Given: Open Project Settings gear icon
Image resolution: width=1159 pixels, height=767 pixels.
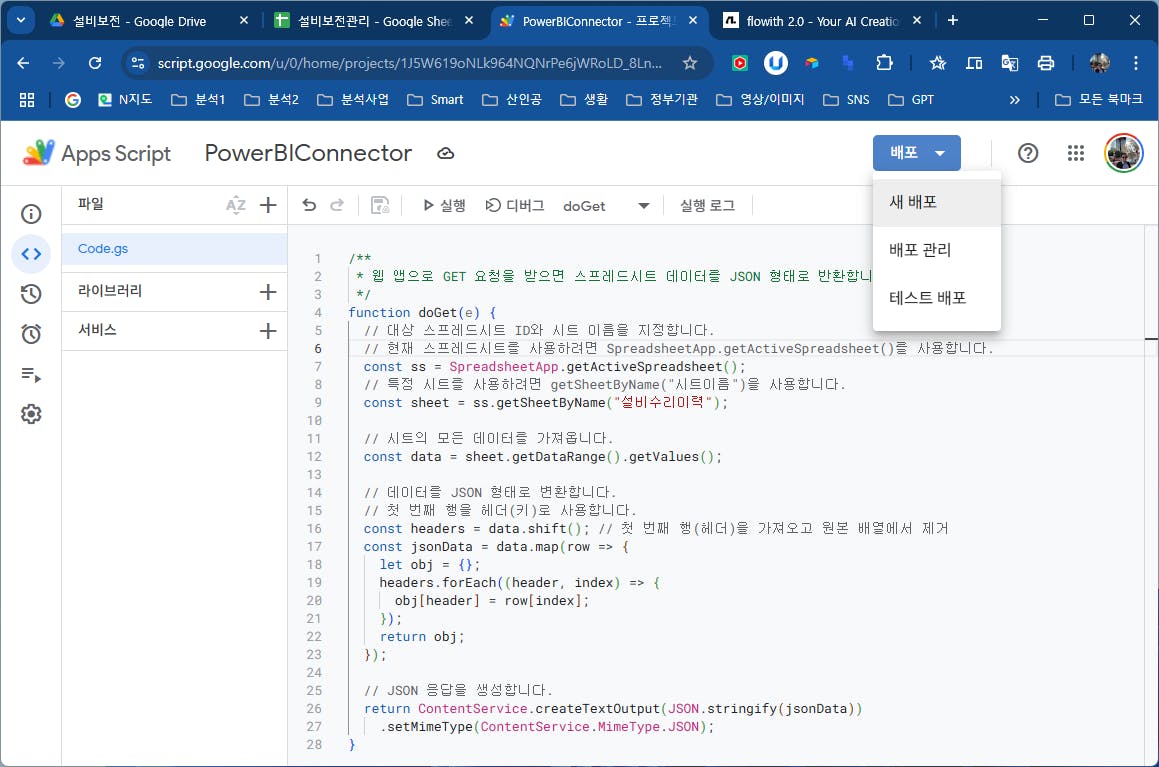Looking at the screenshot, I should (31, 414).
